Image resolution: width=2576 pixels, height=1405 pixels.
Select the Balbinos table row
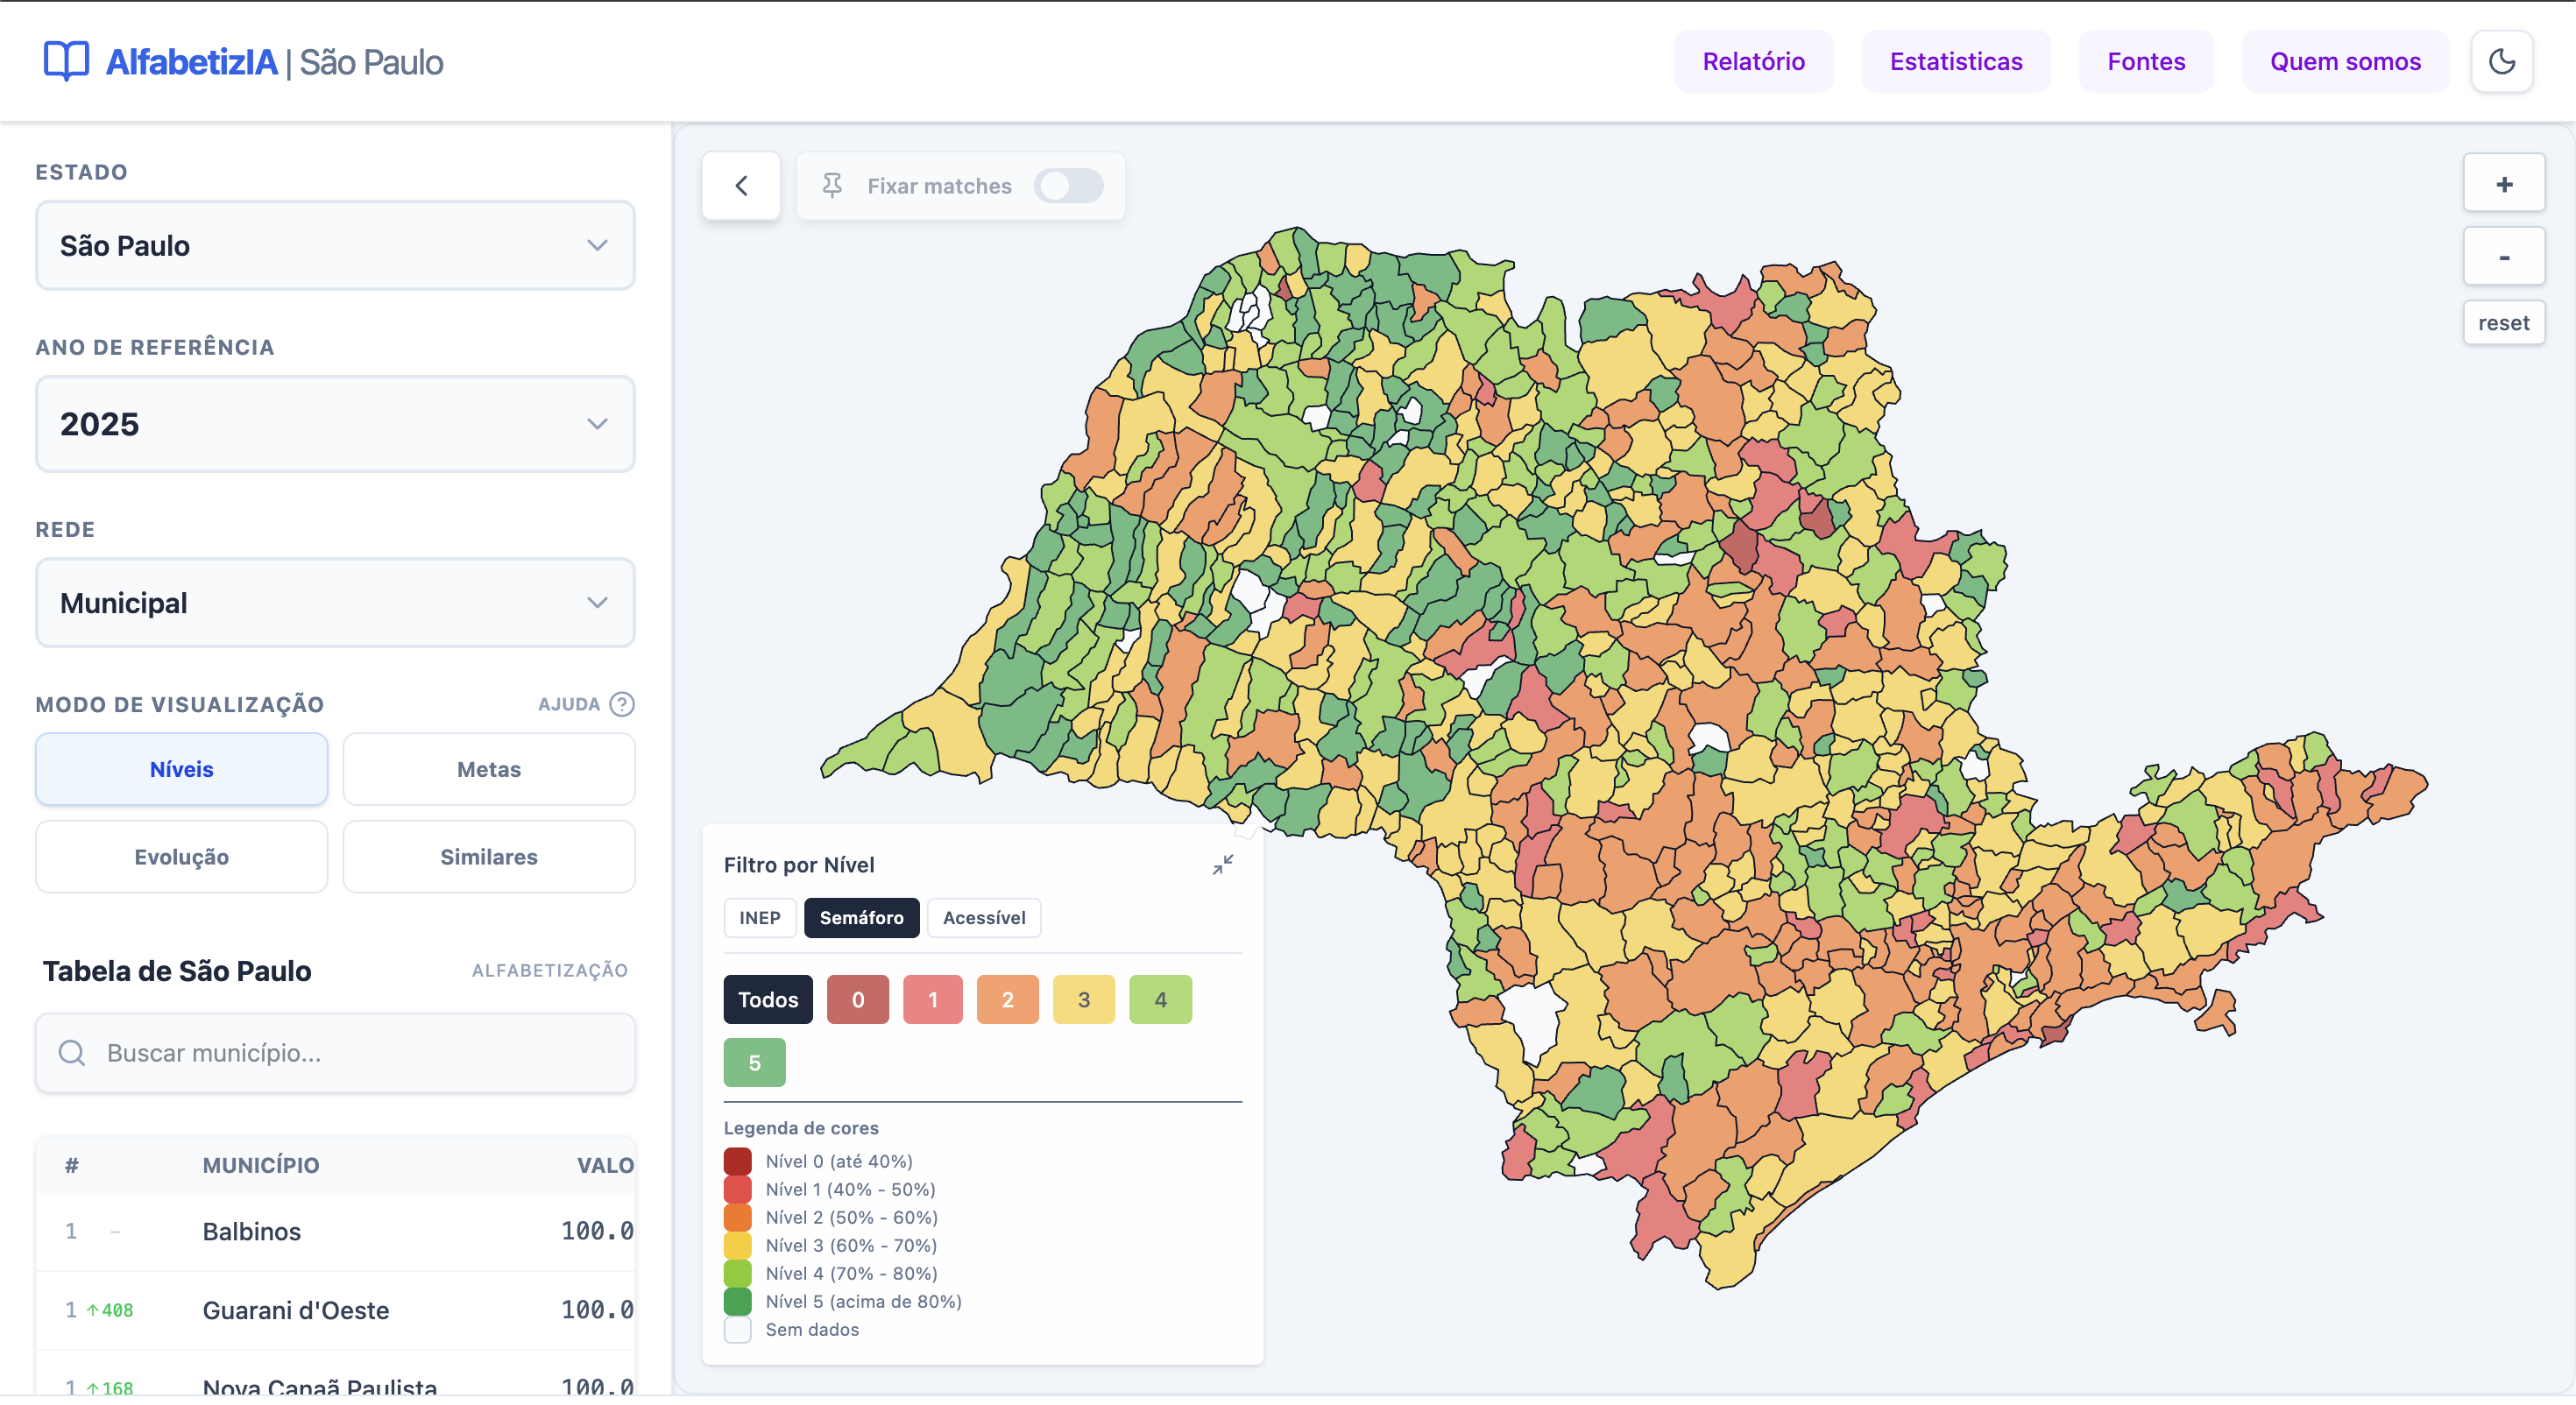pyautogui.click(x=335, y=1232)
